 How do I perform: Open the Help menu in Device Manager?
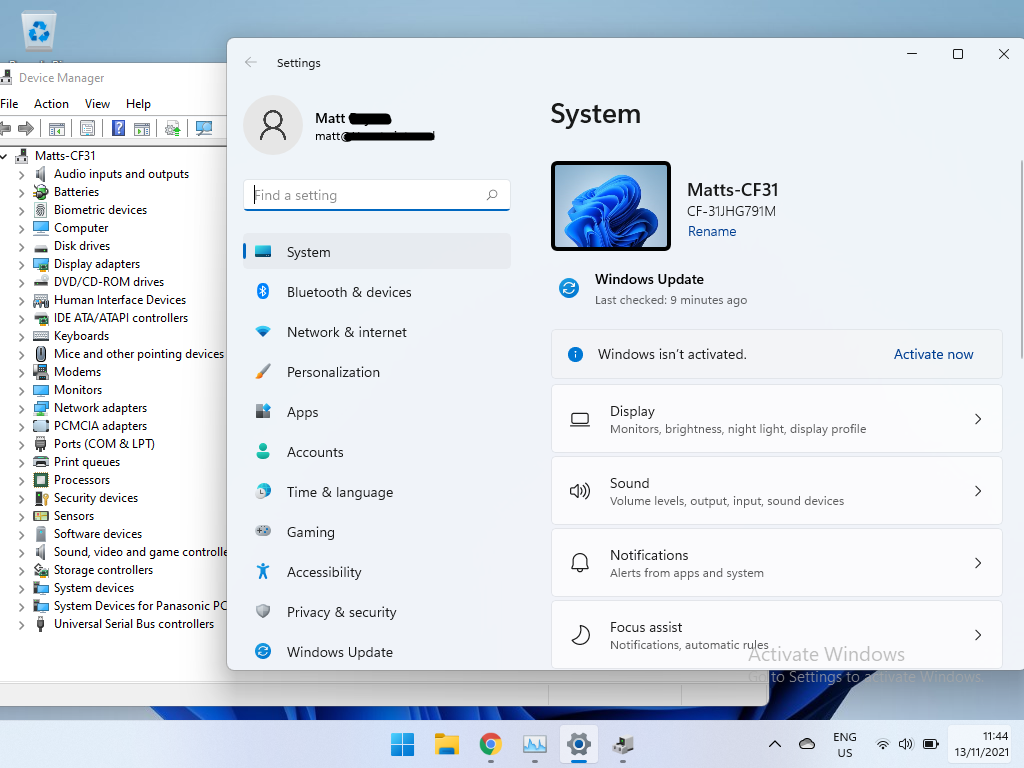[138, 104]
